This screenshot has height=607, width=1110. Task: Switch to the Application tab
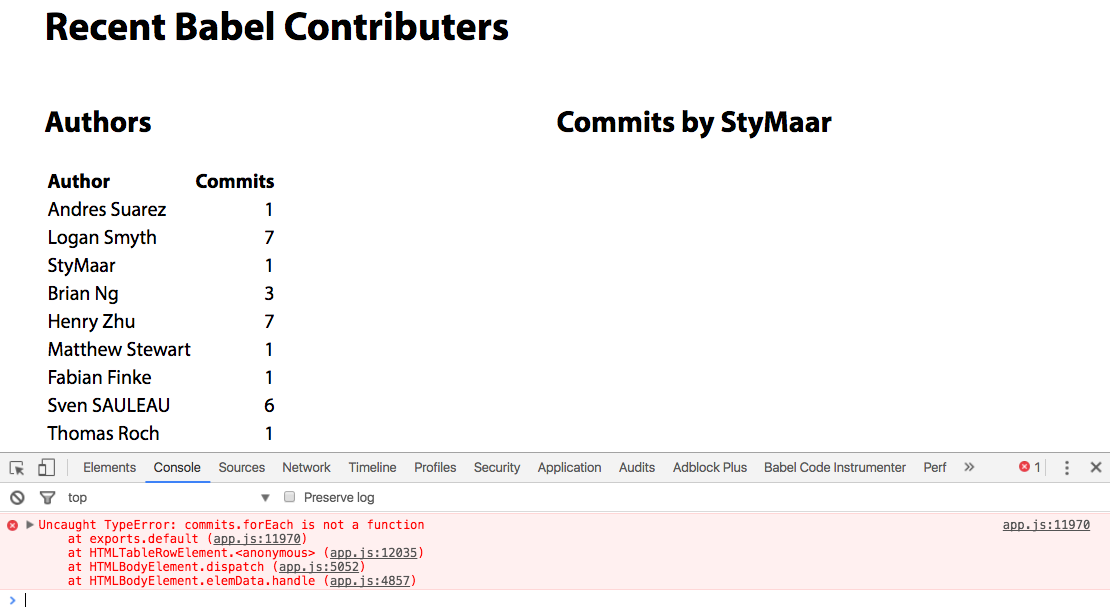pyautogui.click(x=569, y=467)
